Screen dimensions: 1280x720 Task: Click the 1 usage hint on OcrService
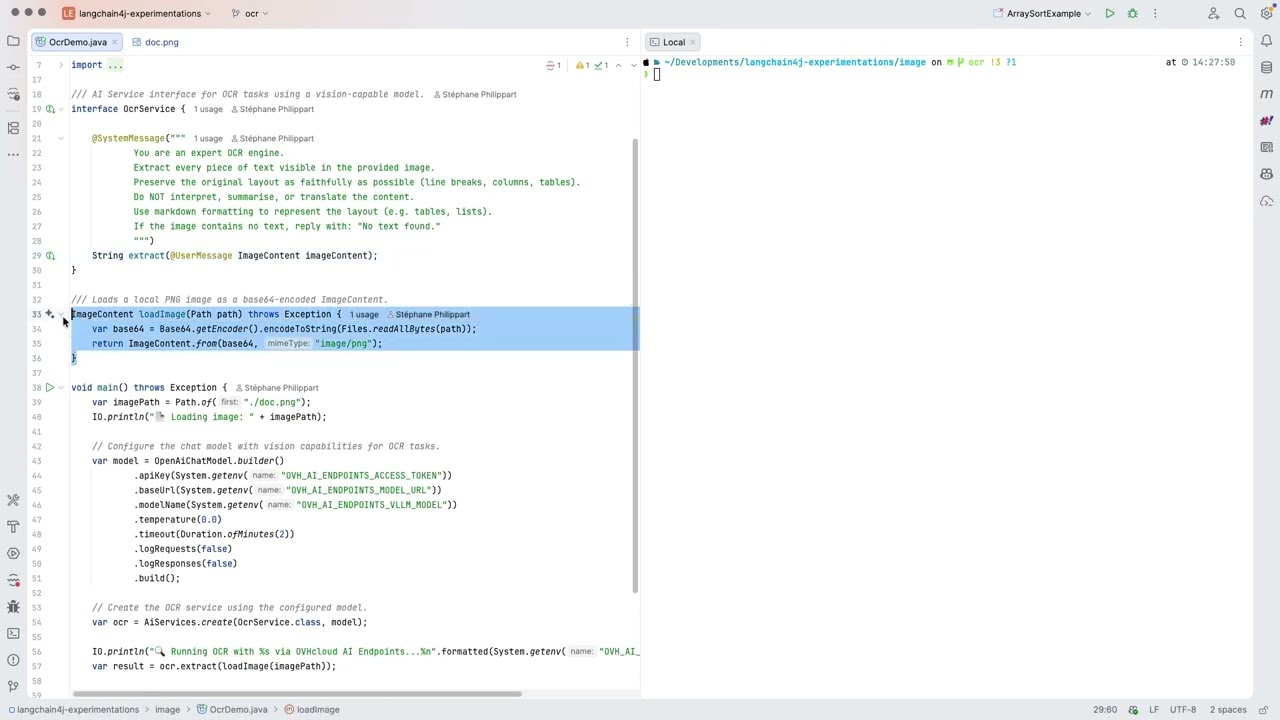point(208,109)
